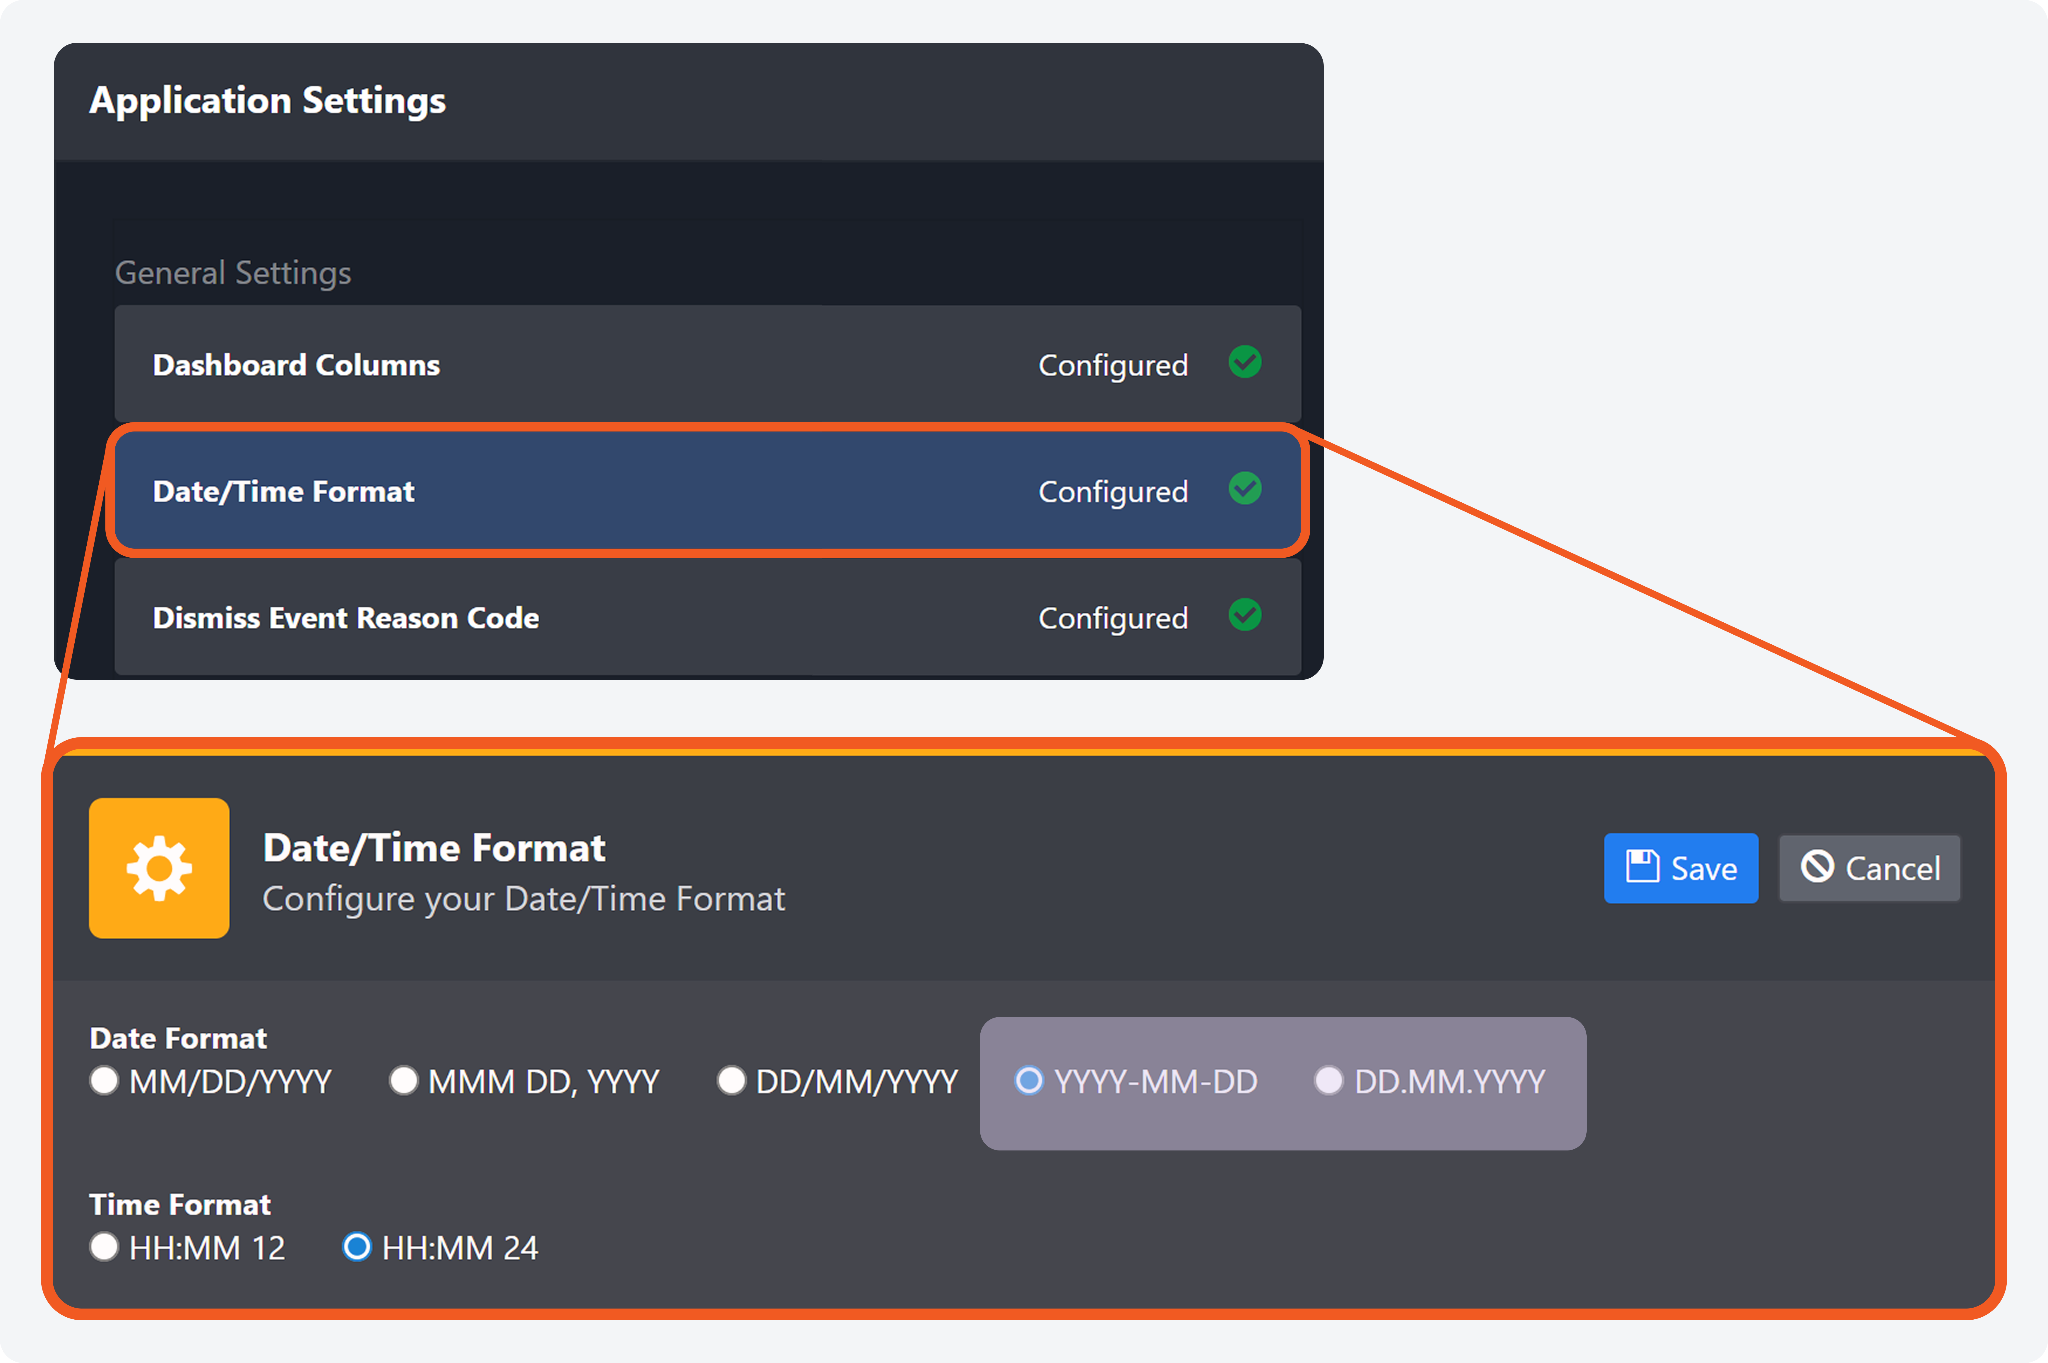Select DD.MM.YYYY date format radio

pyautogui.click(x=1328, y=1081)
